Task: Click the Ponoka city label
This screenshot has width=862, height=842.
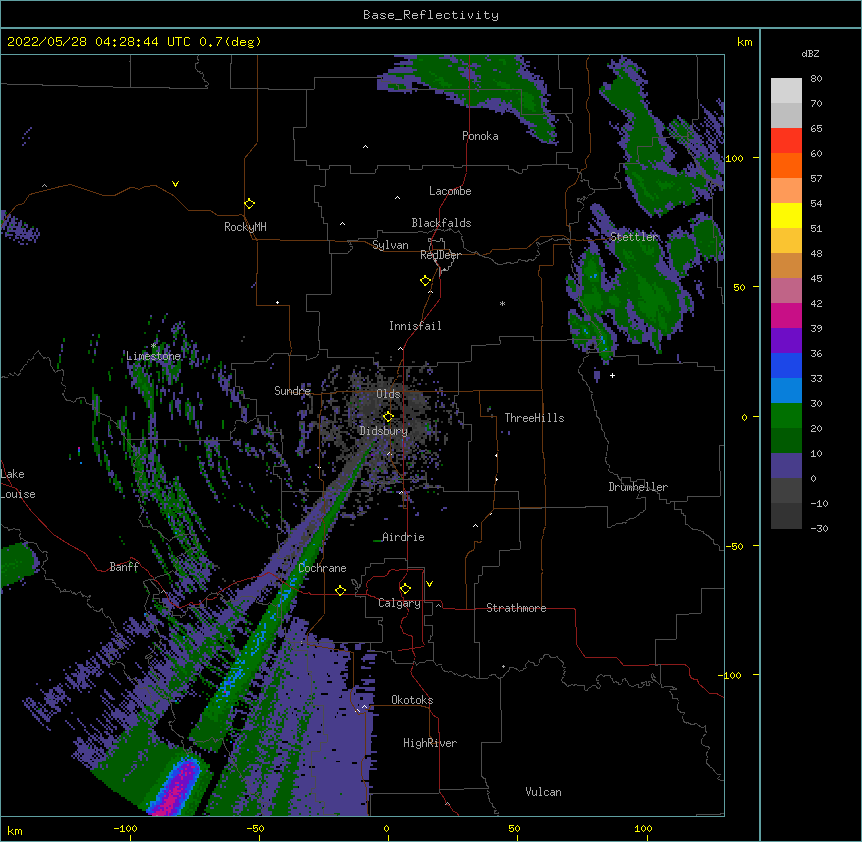Action: (480, 136)
